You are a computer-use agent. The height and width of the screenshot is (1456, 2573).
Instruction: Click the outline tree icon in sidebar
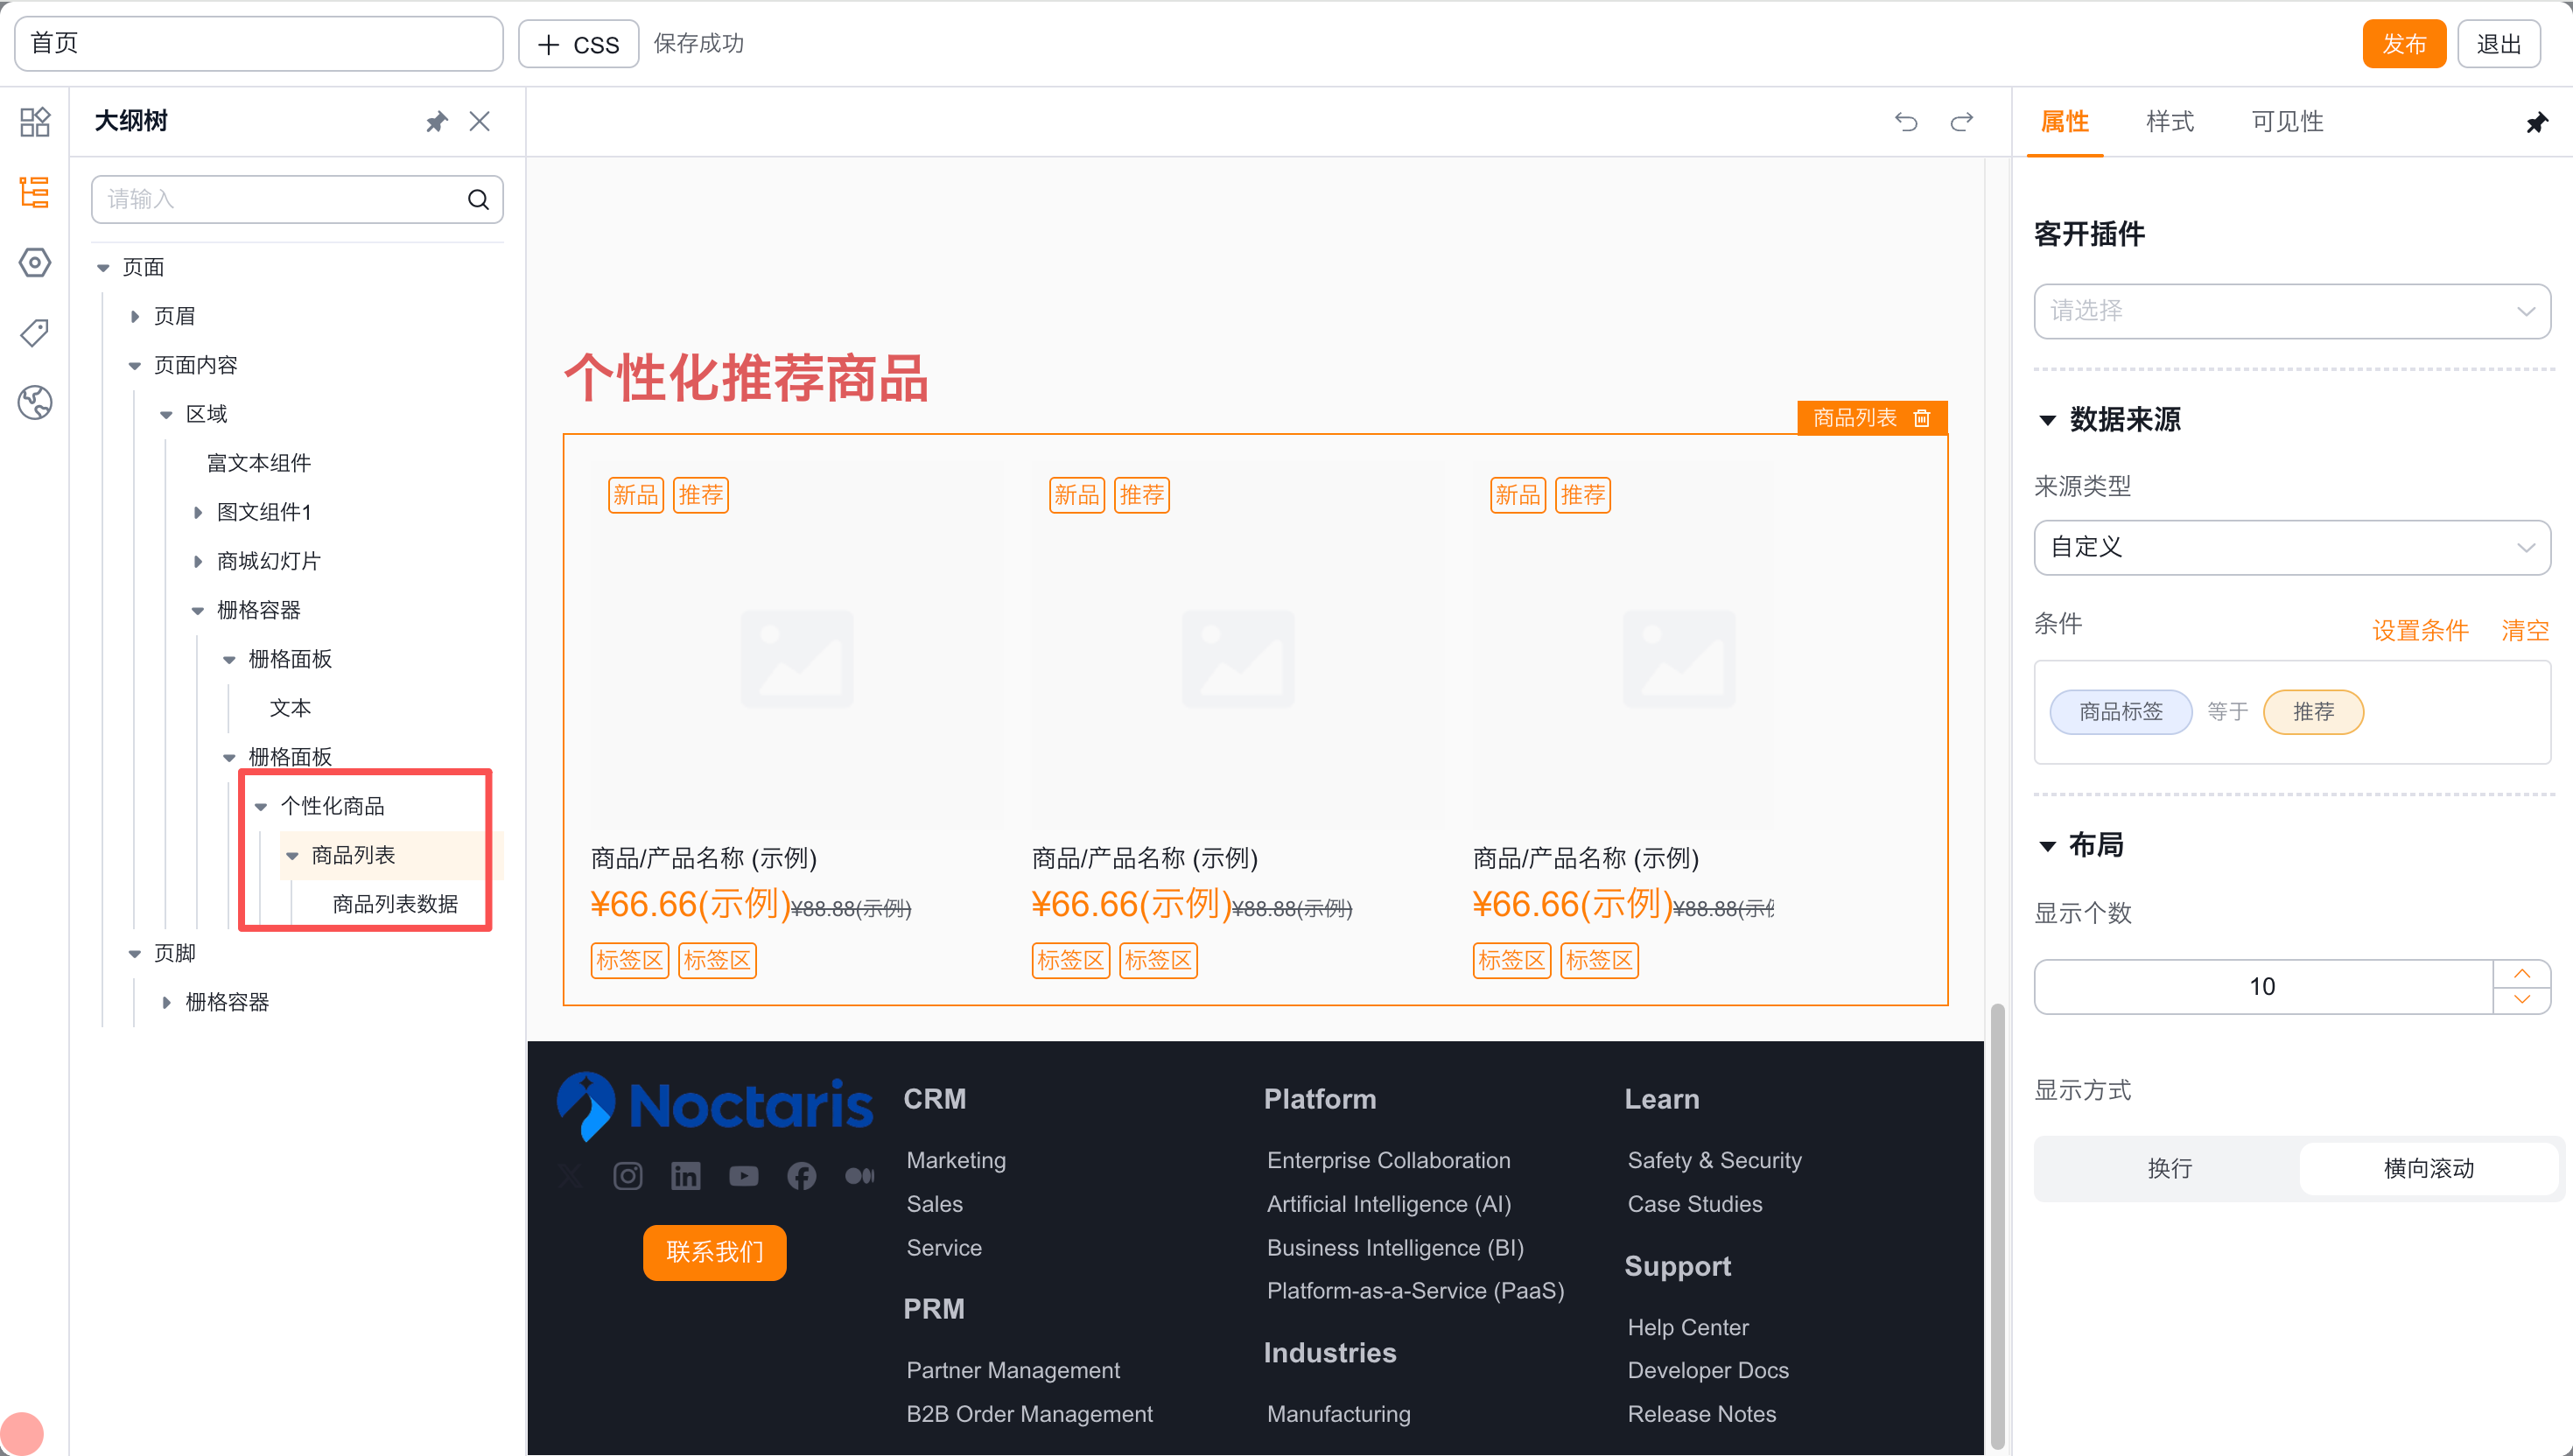34,192
